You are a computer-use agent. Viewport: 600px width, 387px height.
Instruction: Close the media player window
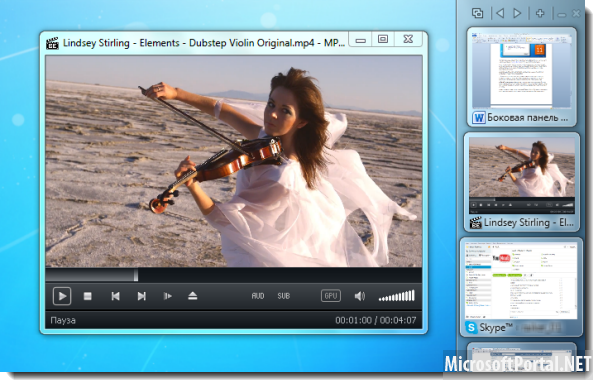tap(408, 39)
